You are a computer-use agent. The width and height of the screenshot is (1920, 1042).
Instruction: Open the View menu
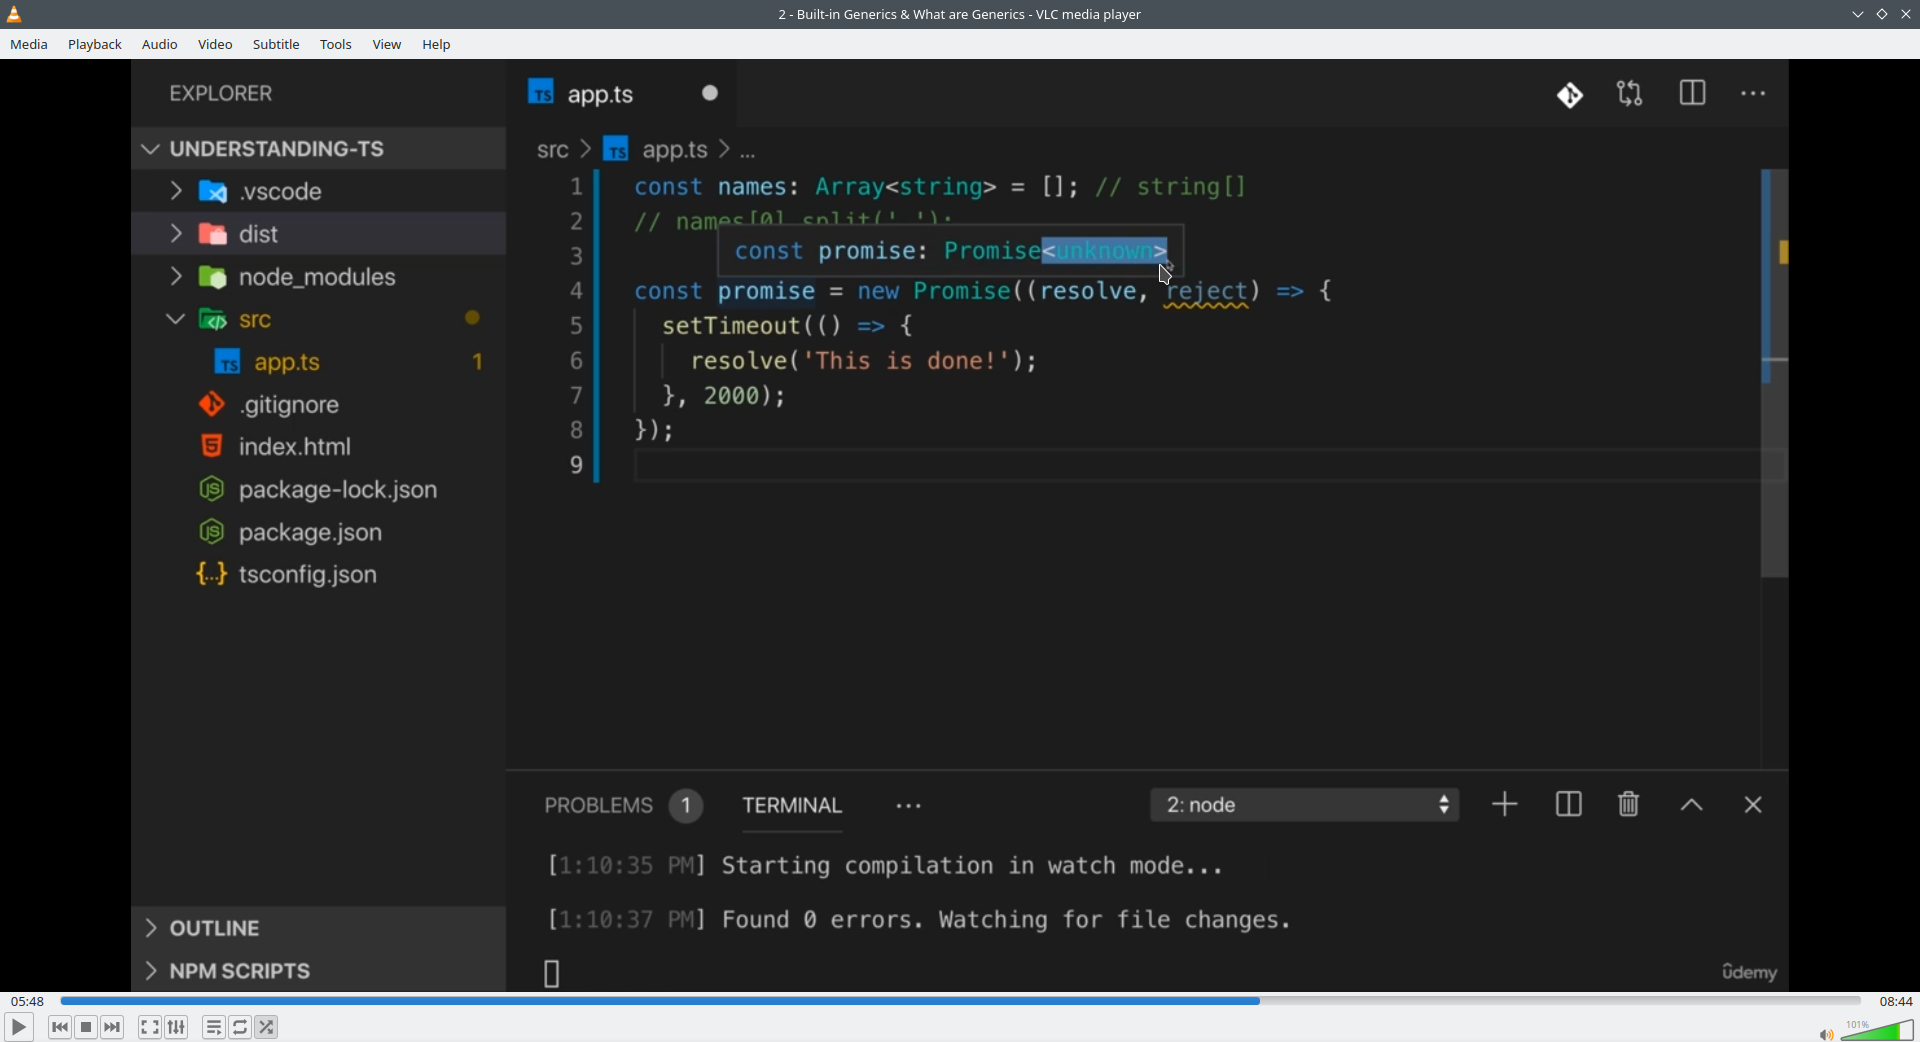coord(387,45)
